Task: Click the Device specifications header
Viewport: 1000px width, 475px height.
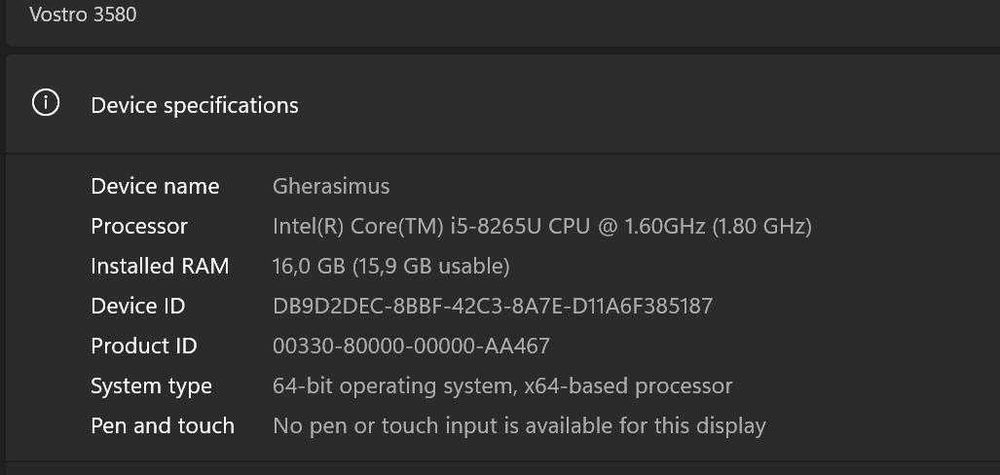Action: click(194, 105)
